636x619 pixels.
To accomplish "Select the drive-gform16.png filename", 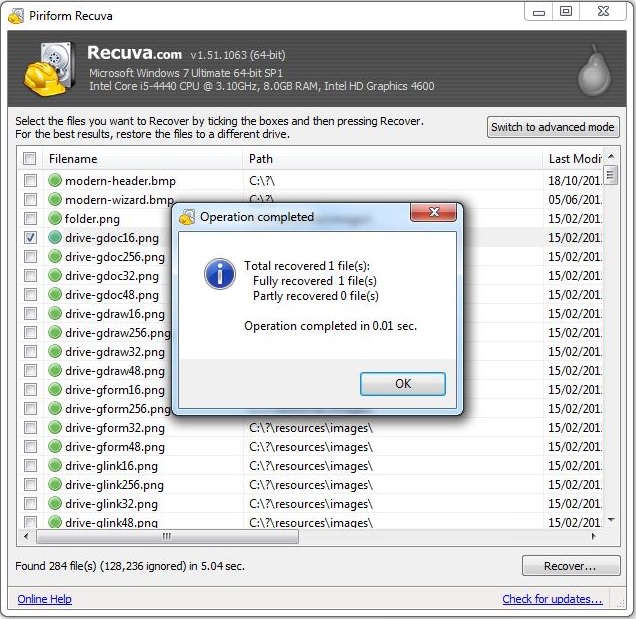I will (x=115, y=390).
